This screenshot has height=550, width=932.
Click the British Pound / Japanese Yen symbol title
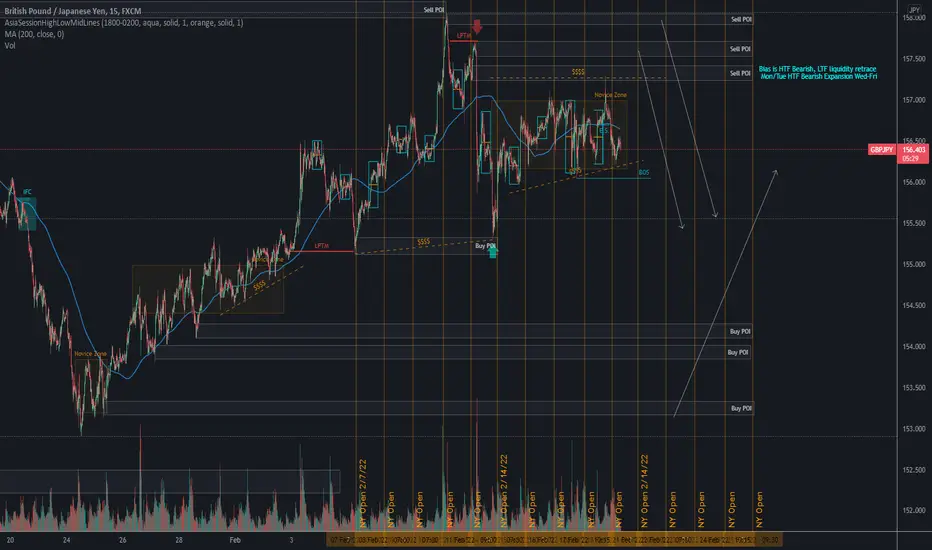pos(73,11)
